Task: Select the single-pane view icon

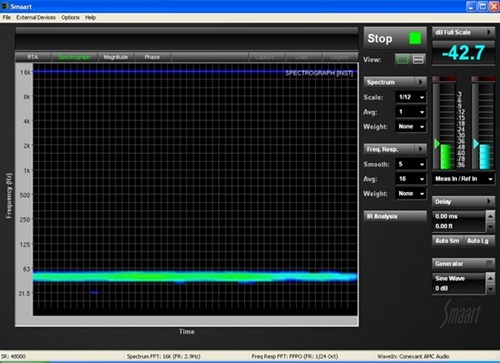Action: [x=402, y=60]
